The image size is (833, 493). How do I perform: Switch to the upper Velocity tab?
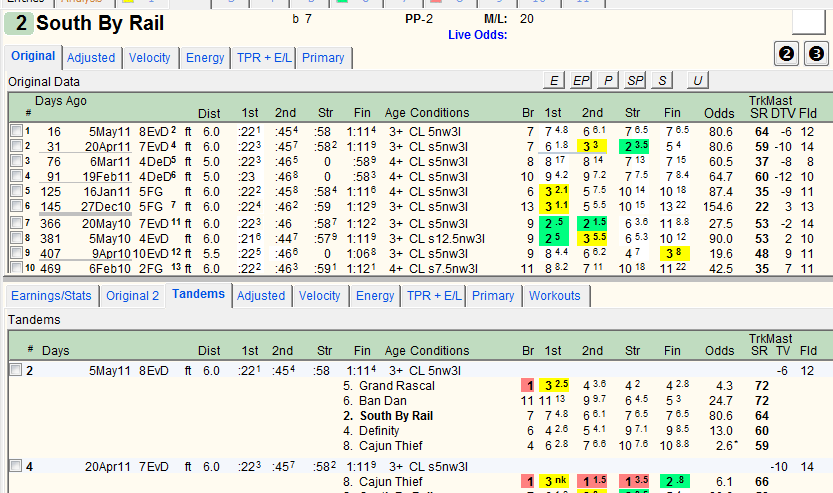pos(149,58)
